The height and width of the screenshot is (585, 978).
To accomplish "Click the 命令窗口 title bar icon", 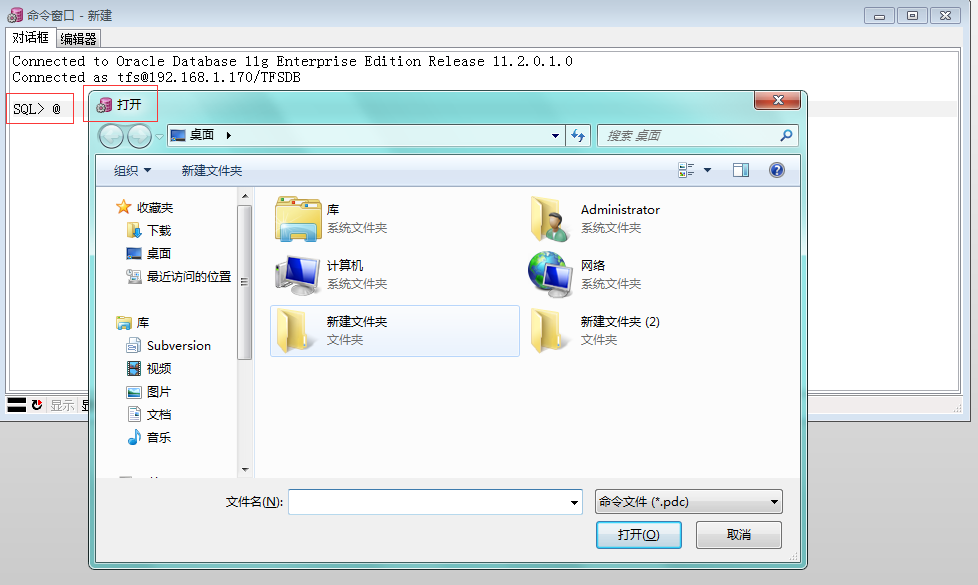I will point(15,15).
